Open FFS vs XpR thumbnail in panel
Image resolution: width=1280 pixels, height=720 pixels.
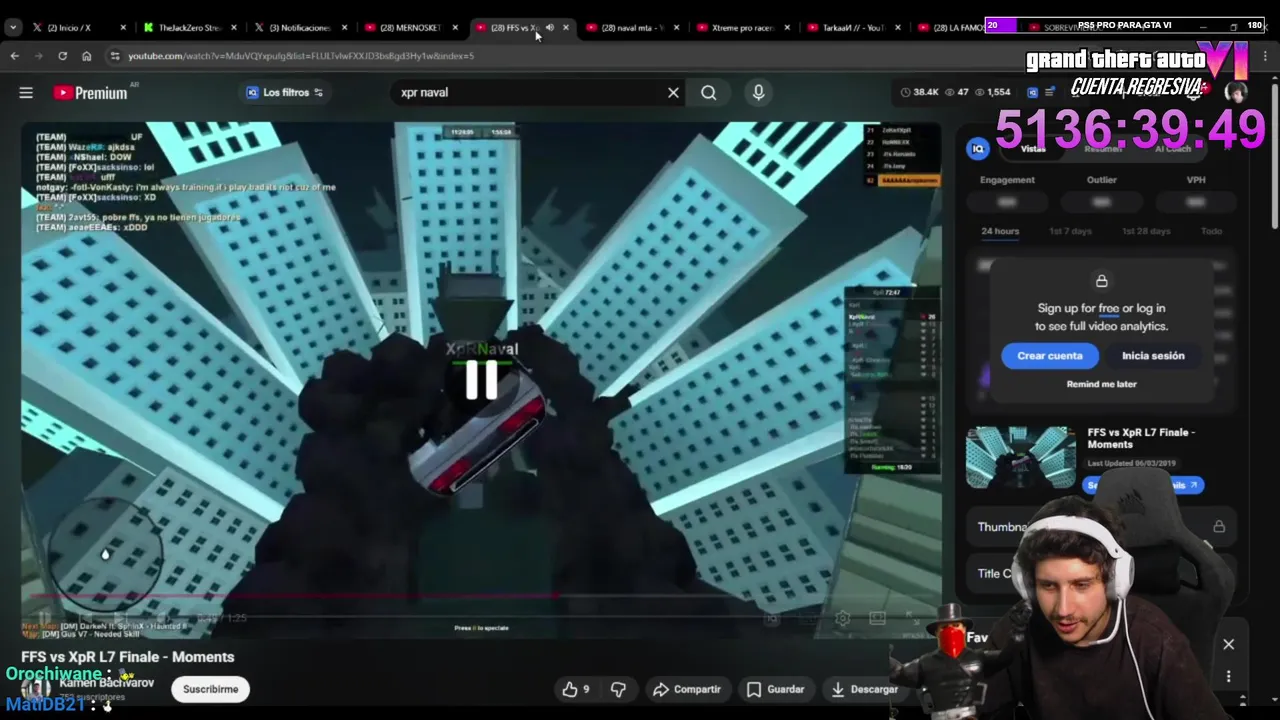pos(1020,457)
